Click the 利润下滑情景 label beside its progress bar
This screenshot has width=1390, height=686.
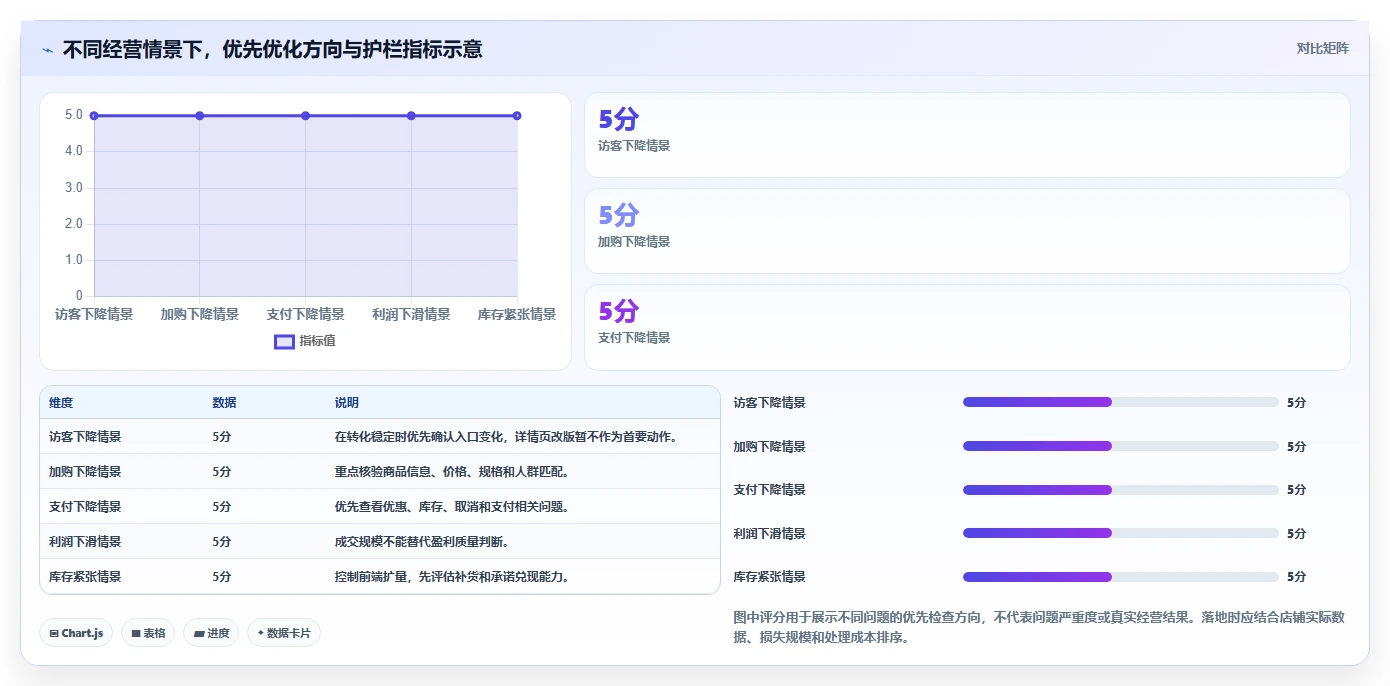click(769, 534)
